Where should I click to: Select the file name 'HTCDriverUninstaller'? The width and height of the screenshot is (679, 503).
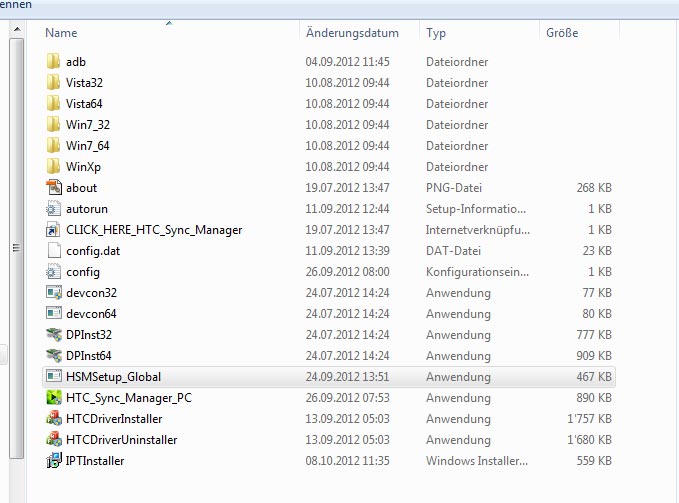click(x=122, y=440)
